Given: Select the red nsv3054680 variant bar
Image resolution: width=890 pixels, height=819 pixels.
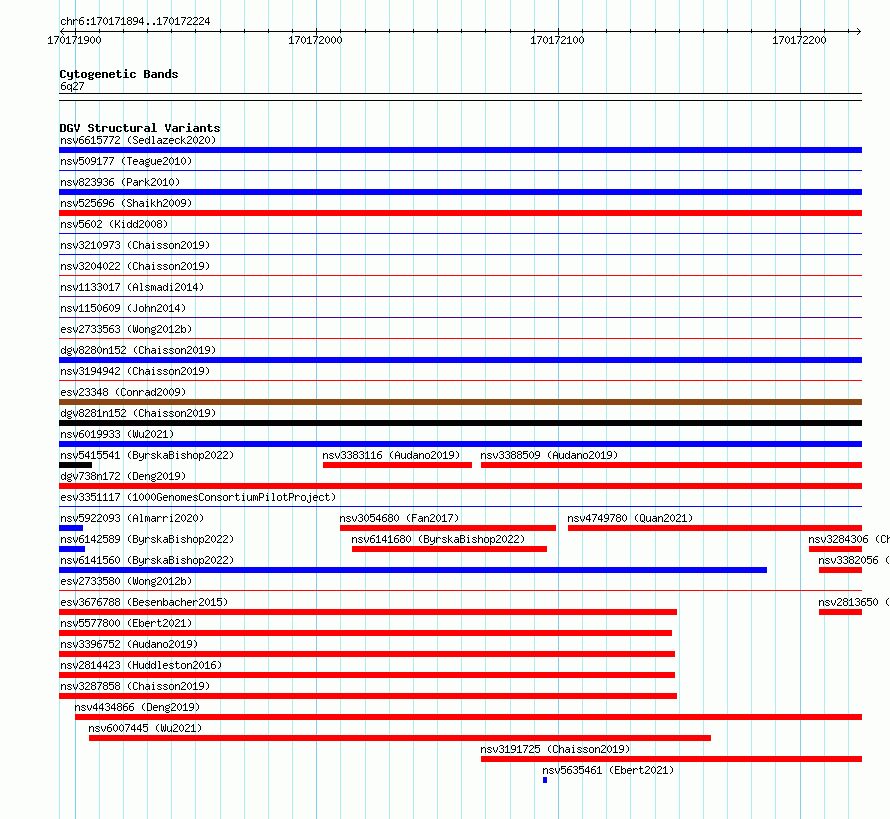Looking at the screenshot, I should click(x=448, y=528).
